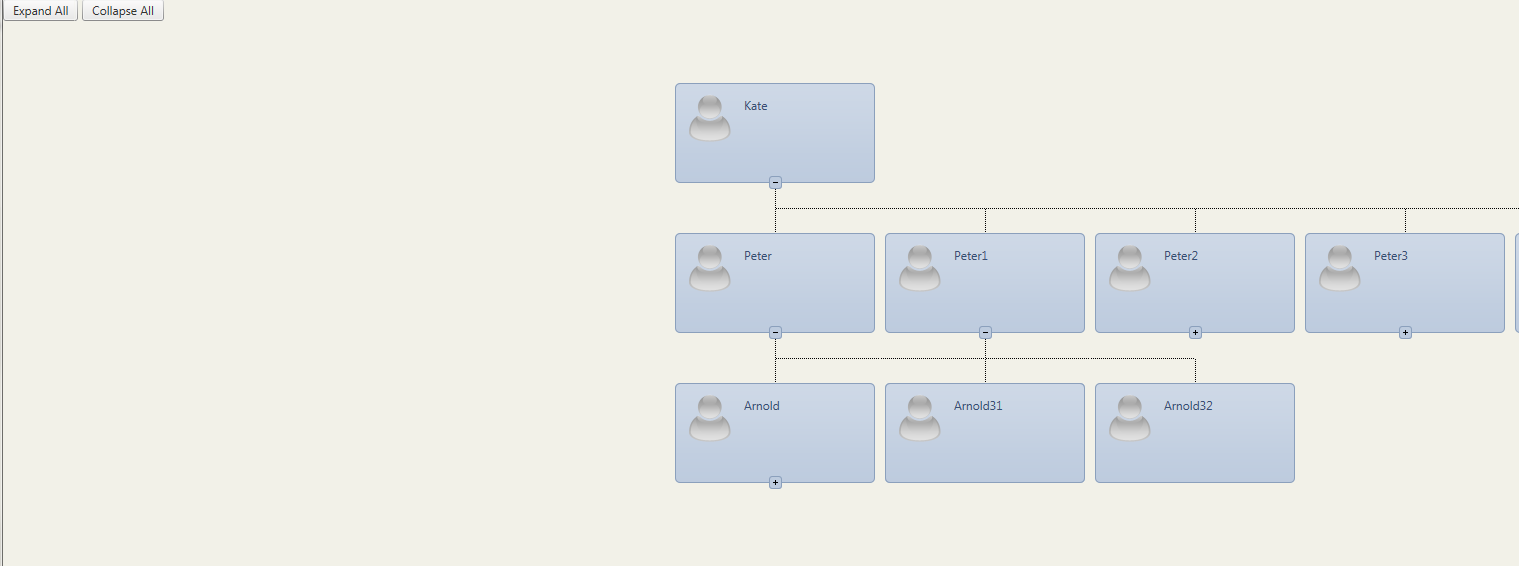
Task: Click the Arnold name label
Action: (762, 406)
